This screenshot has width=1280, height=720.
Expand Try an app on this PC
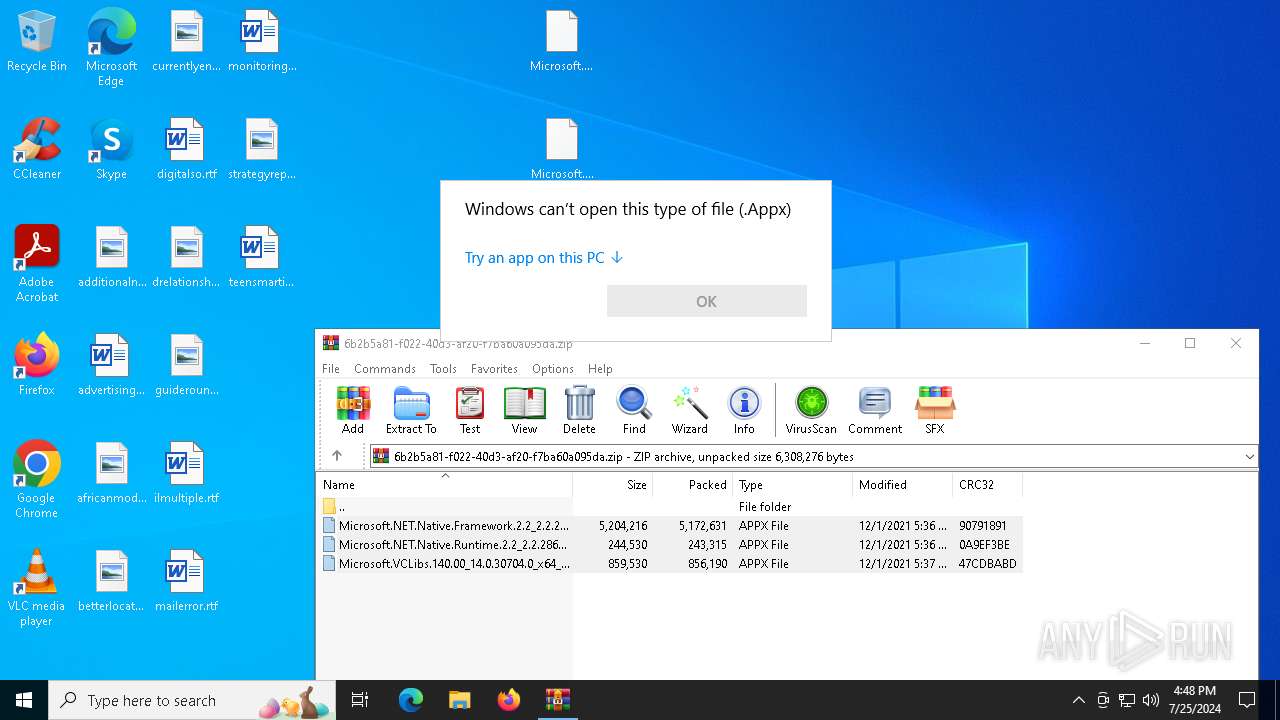(x=544, y=258)
